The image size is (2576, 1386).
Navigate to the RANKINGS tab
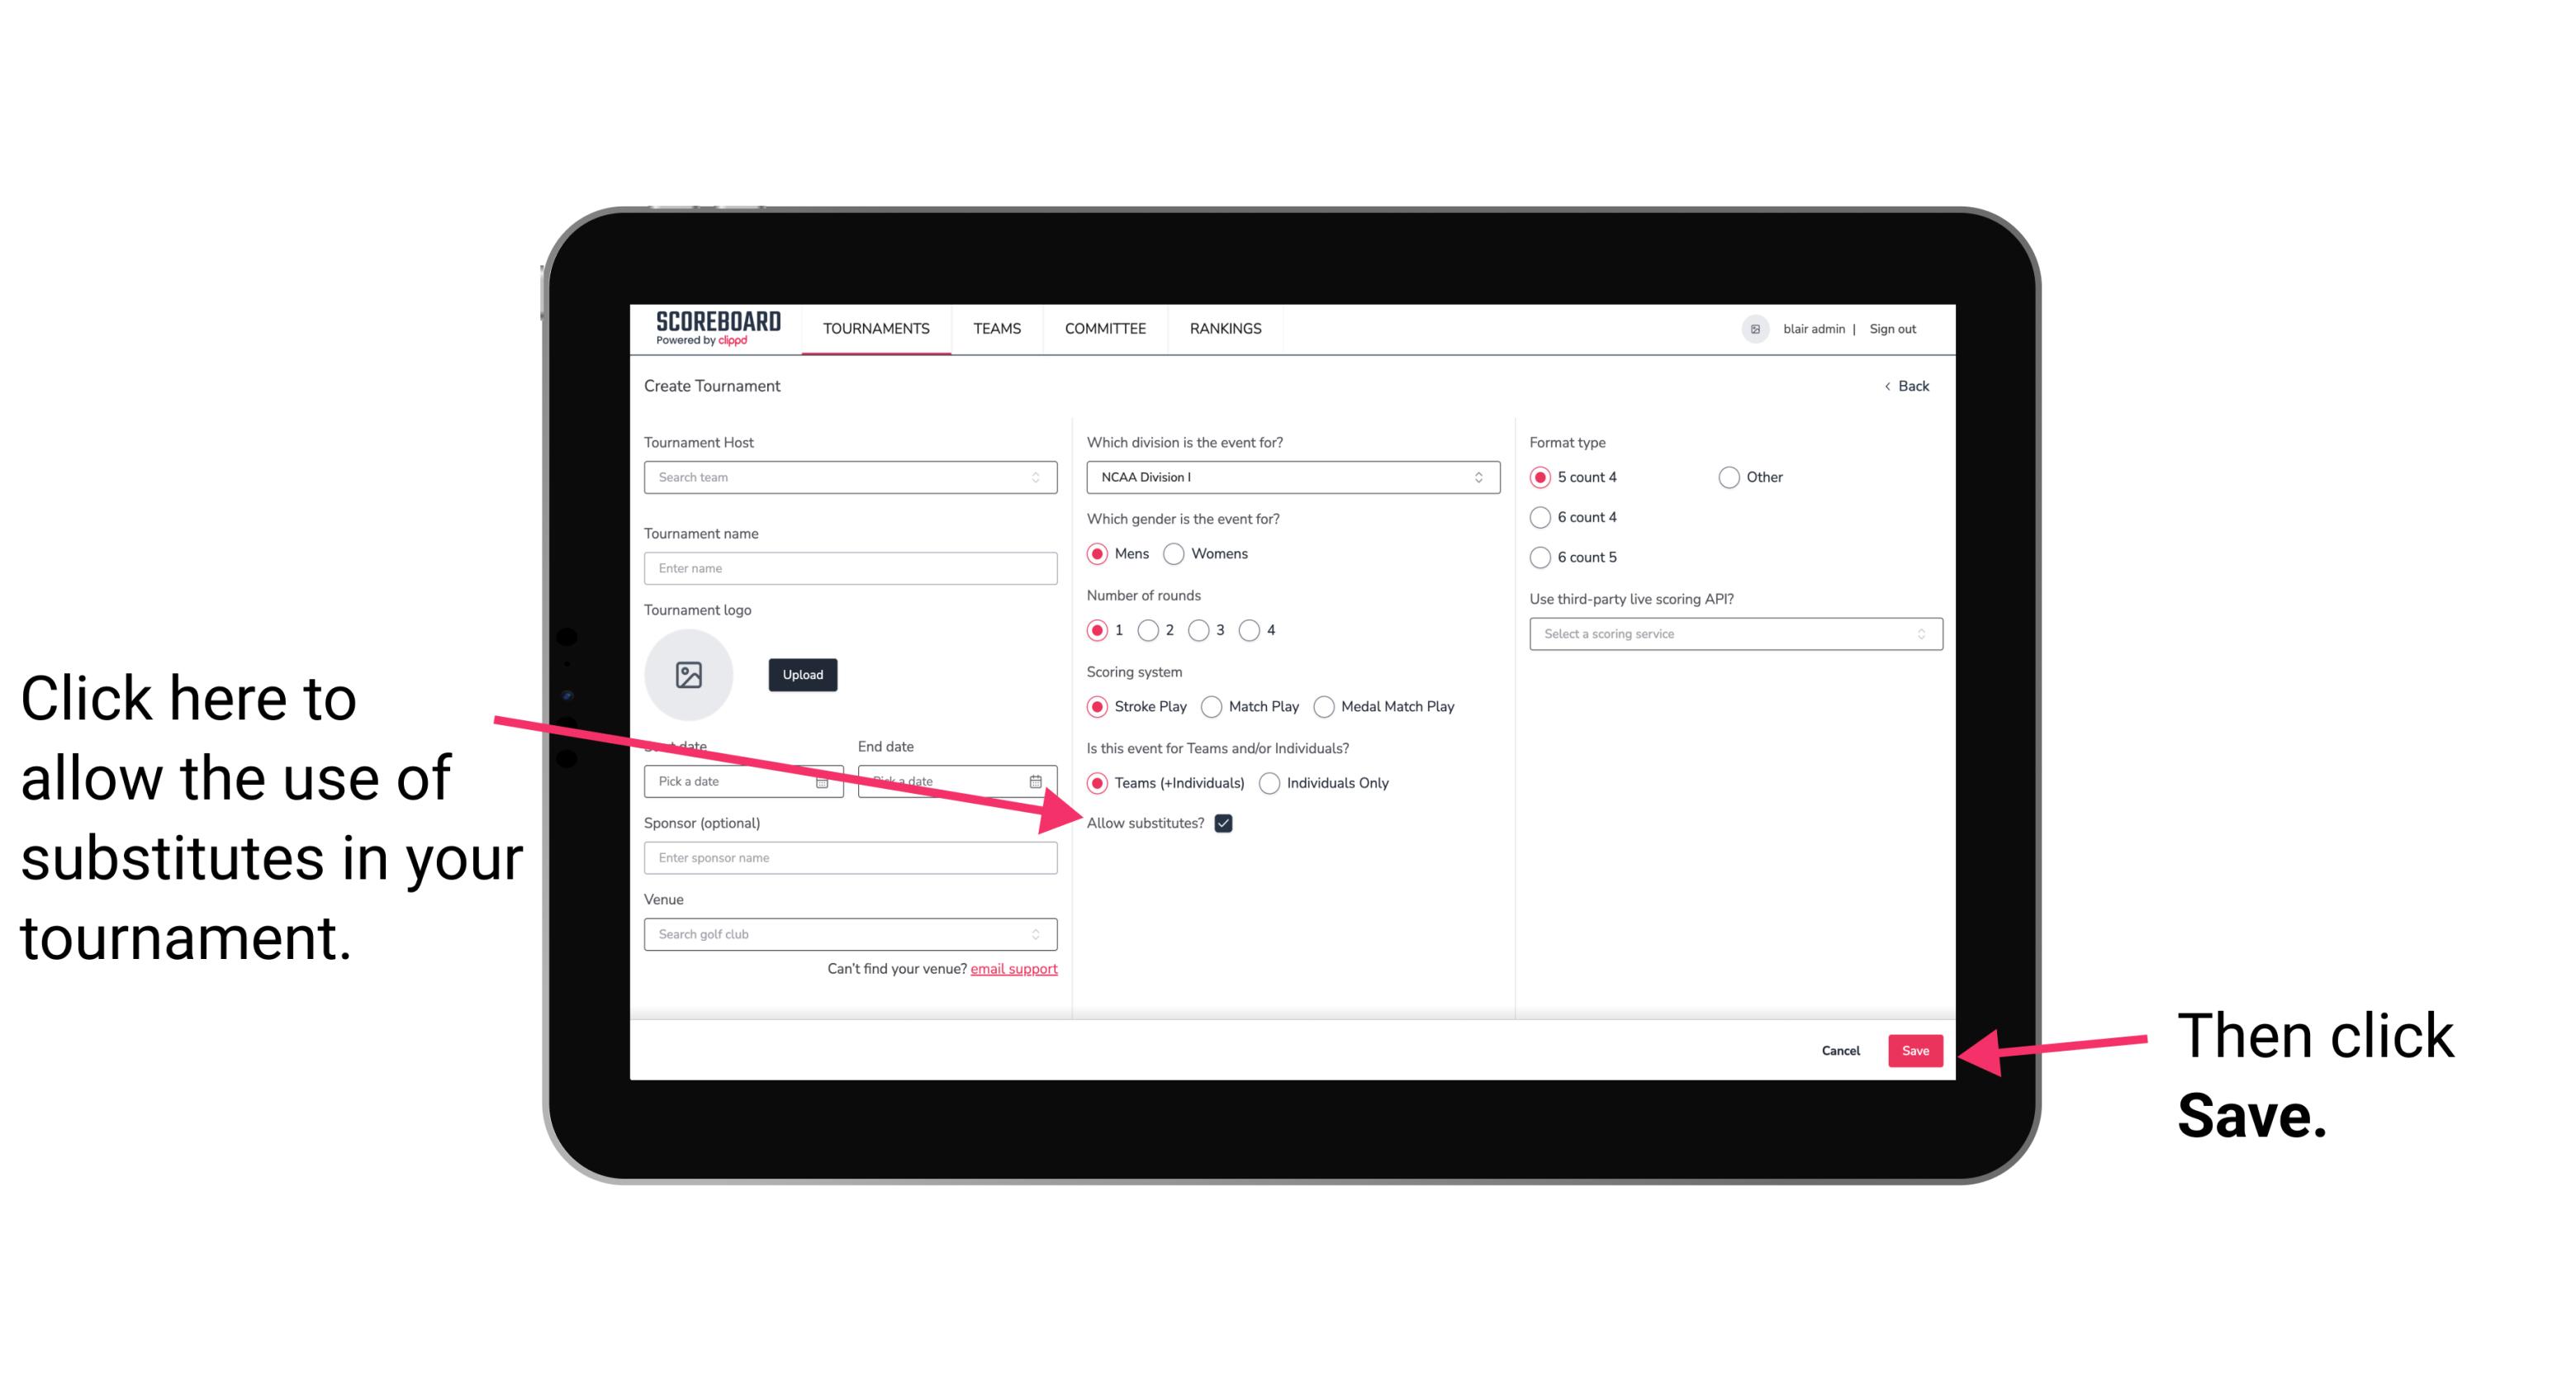(1223, 328)
